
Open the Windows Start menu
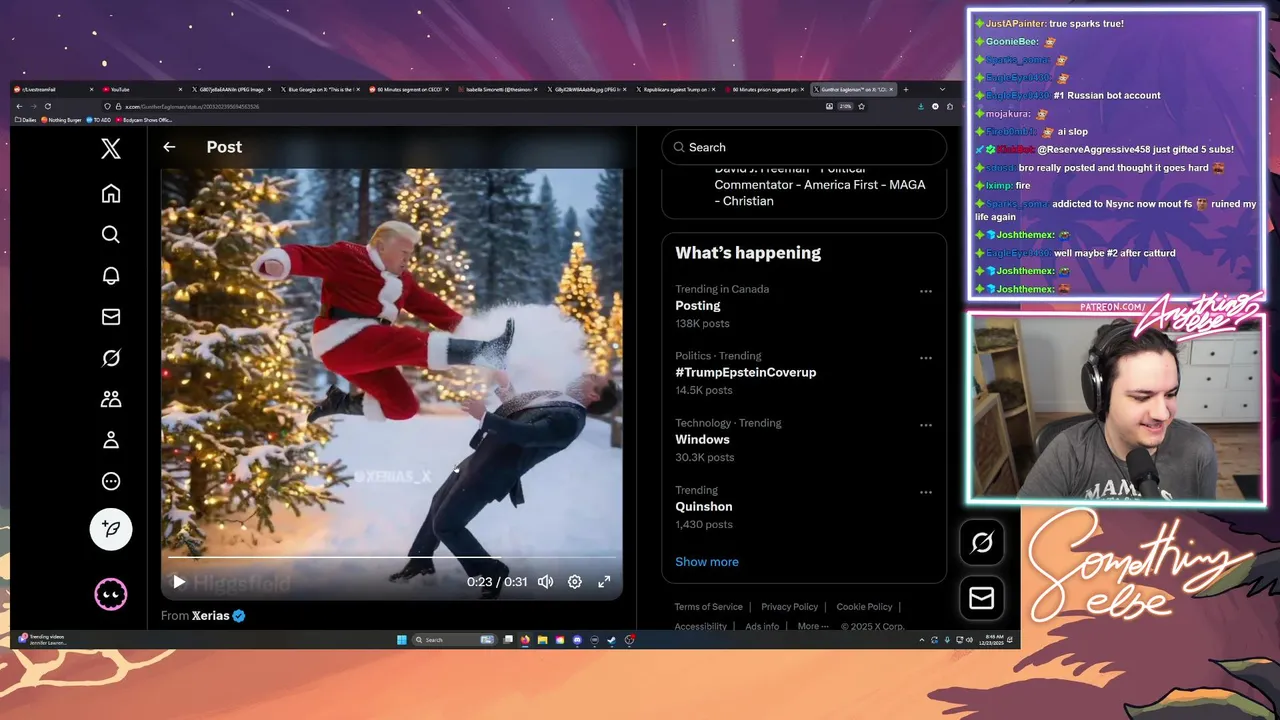(402, 640)
